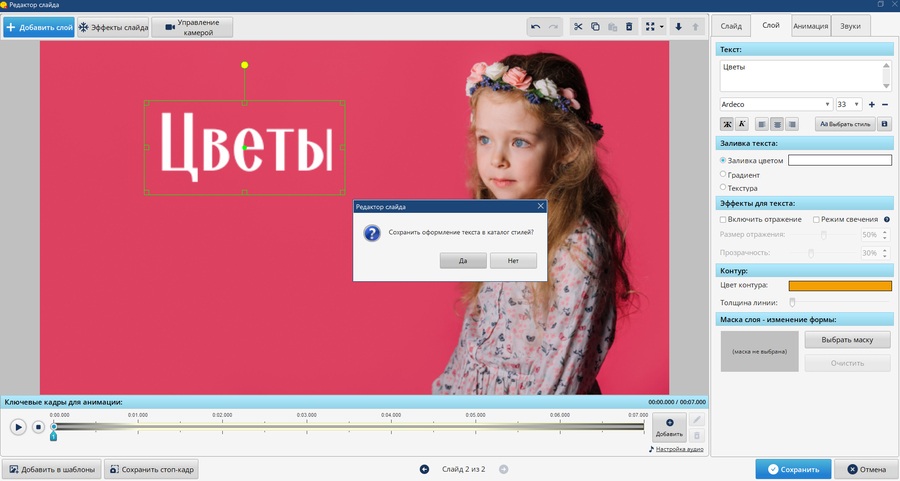Save the text style with the floppy disk icon
This screenshot has width=900, height=481.
[x=884, y=124]
